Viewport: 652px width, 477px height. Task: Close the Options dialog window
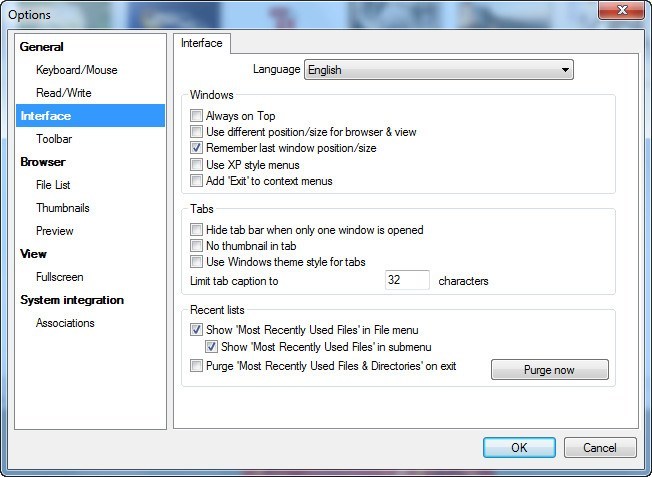pos(621,10)
